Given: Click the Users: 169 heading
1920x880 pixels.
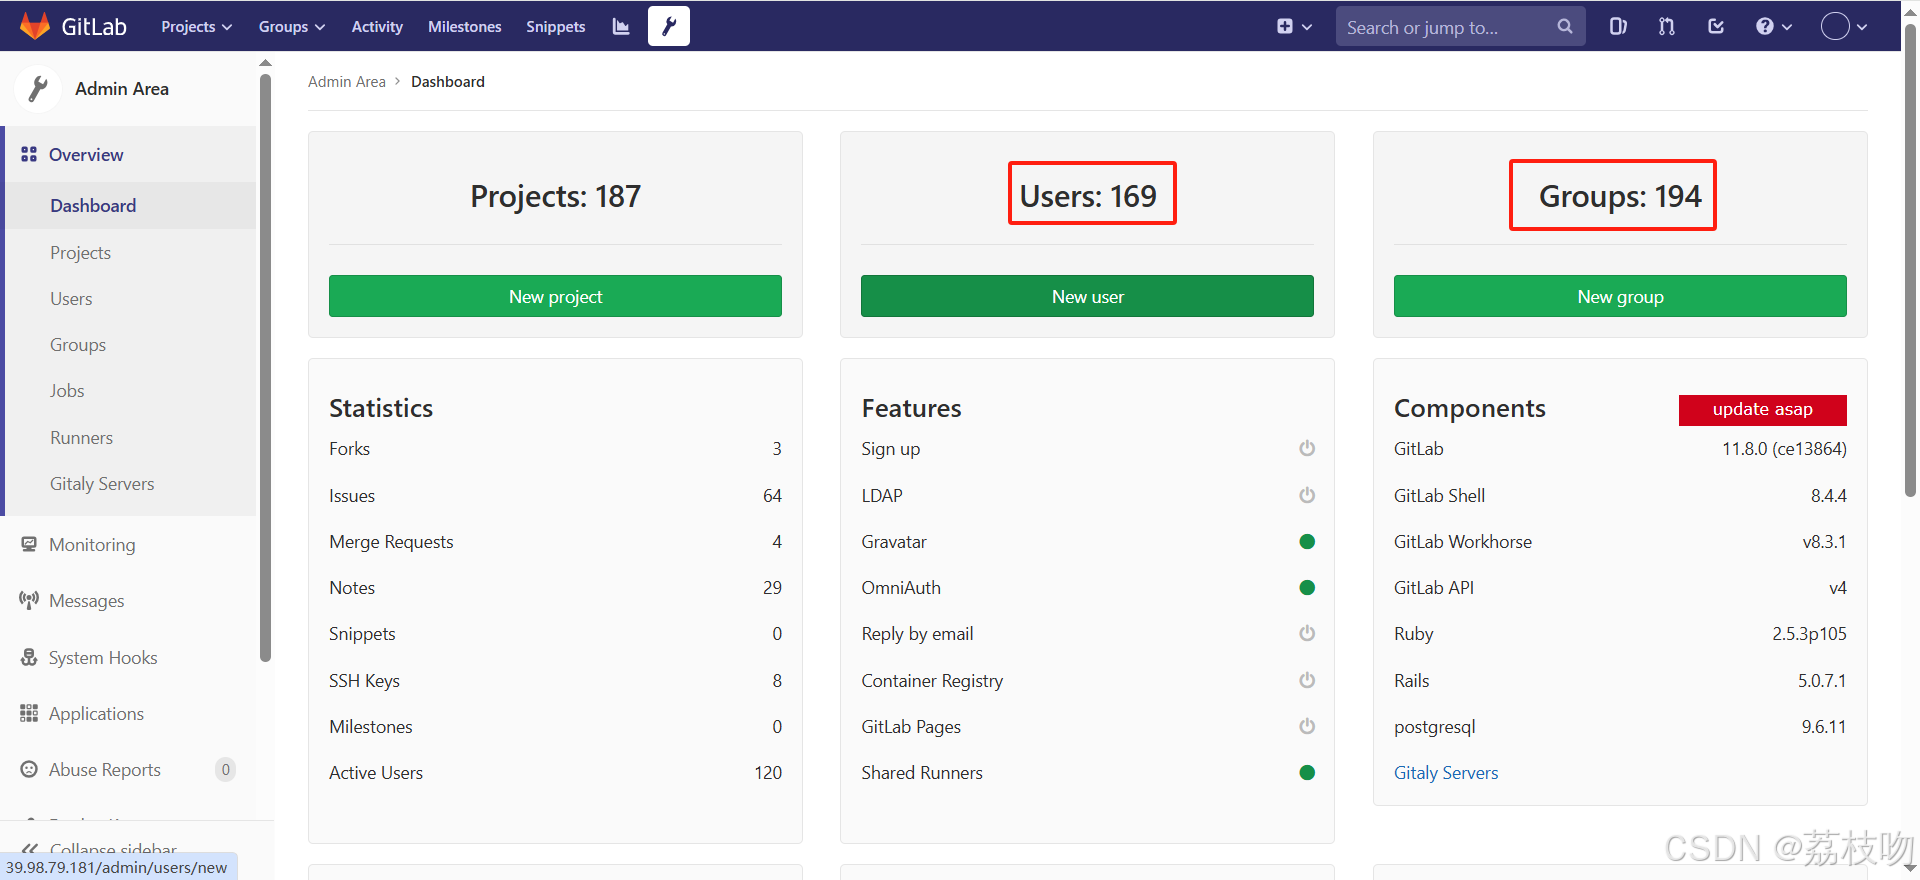Looking at the screenshot, I should pos(1088,196).
